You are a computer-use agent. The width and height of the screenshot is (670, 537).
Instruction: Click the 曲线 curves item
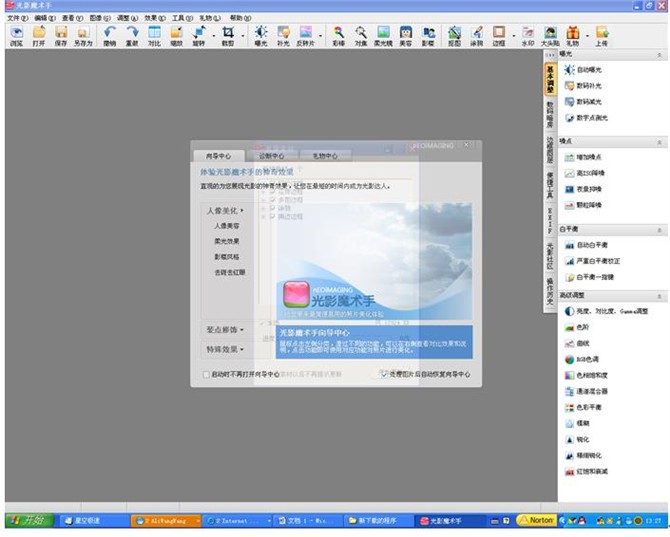577,343
